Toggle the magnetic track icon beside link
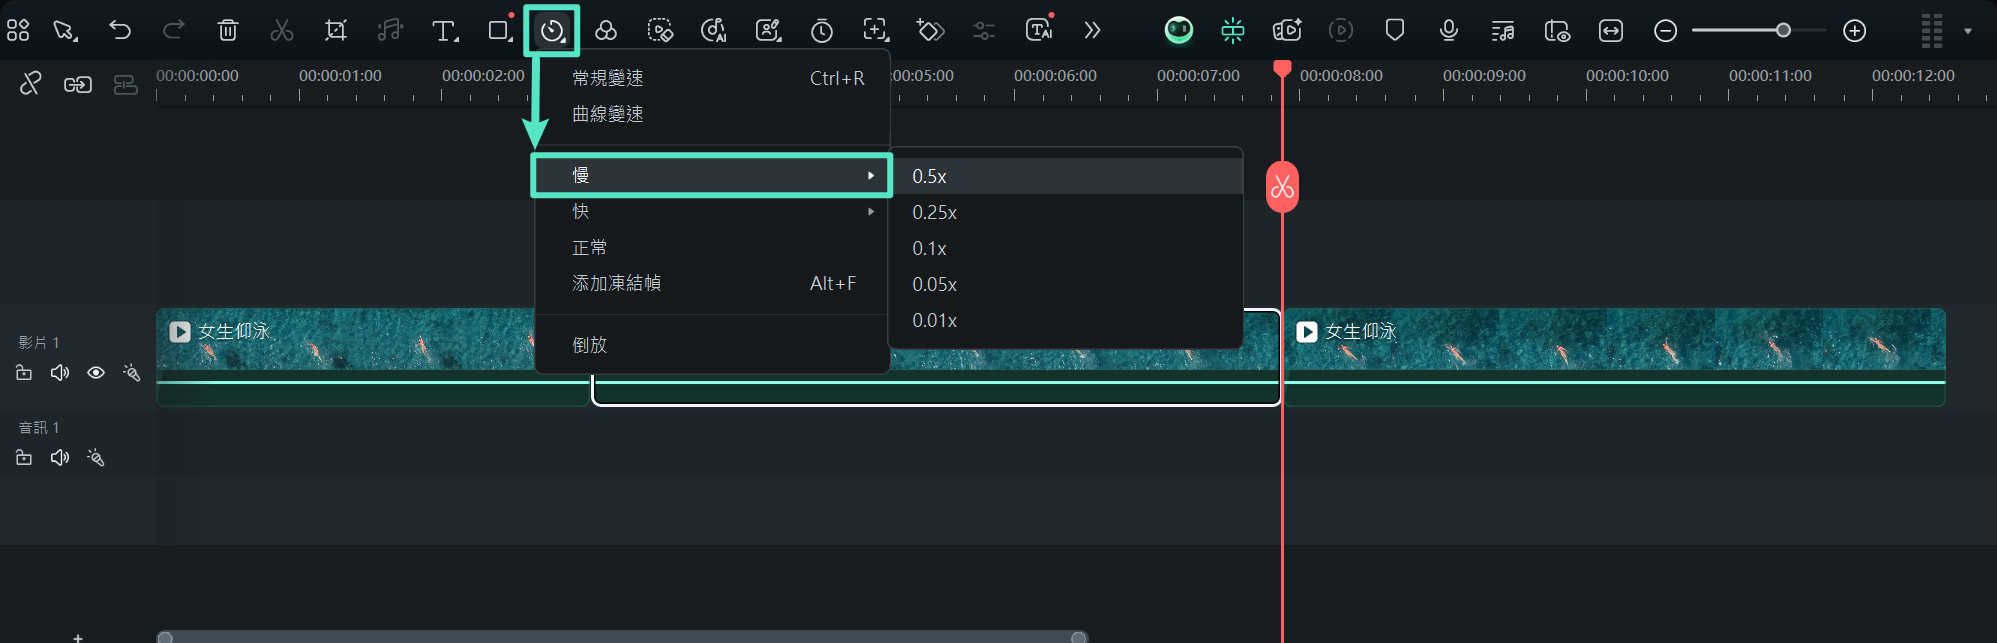1997x643 pixels. coord(125,85)
